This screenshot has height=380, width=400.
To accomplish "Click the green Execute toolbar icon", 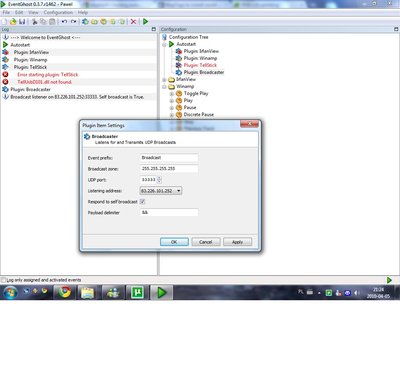I will (x=145, y=22).
